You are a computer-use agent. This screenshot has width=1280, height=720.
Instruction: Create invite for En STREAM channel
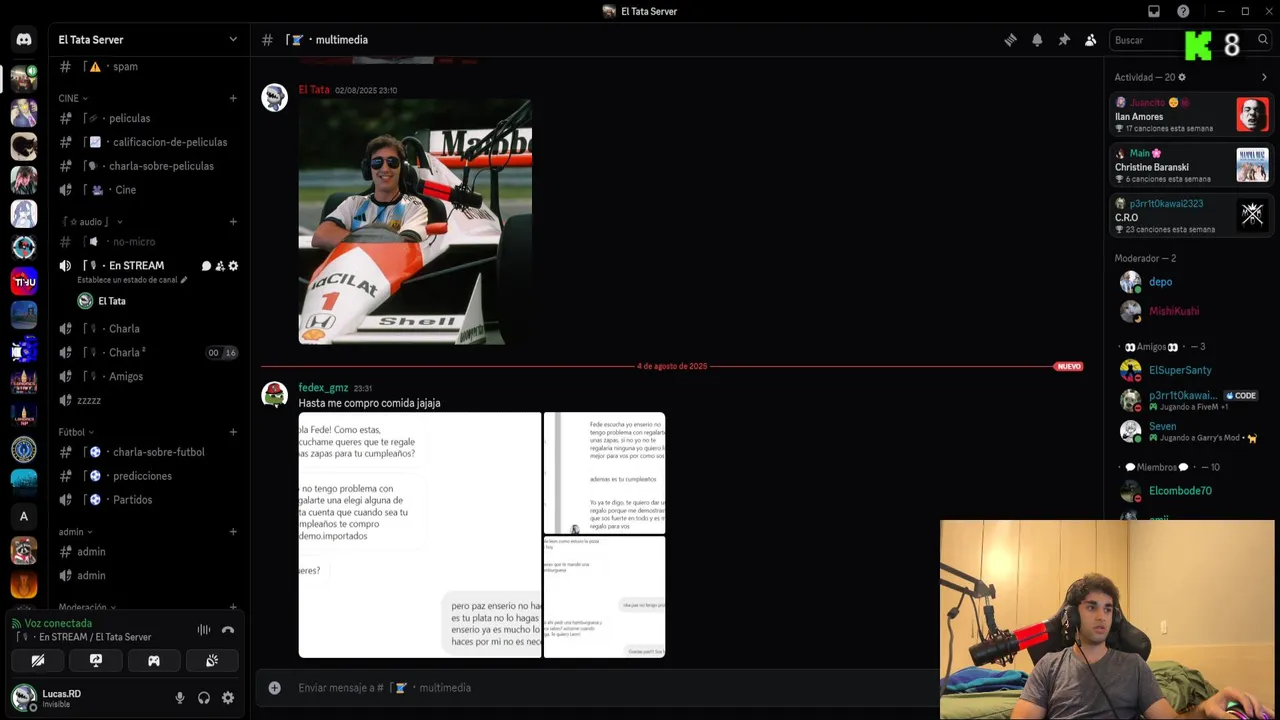click(220, 266)
